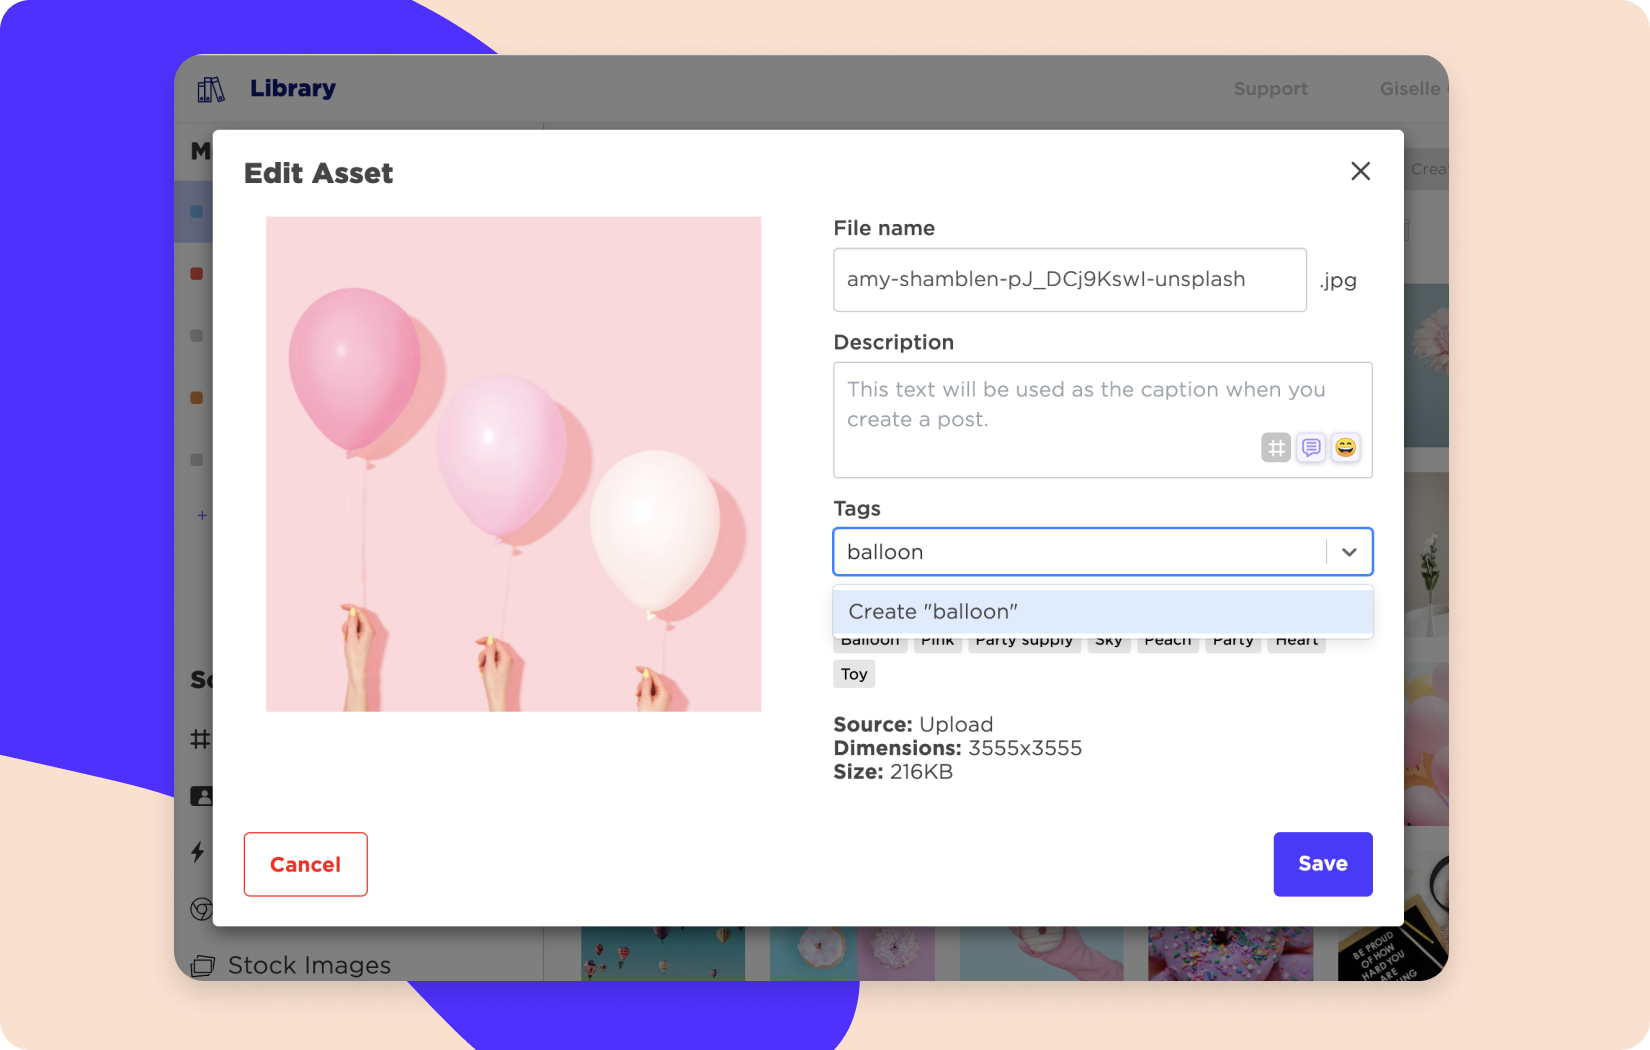
Task: Click the Dimensions: 3555x3555 text
Action: tap(958, 748)
